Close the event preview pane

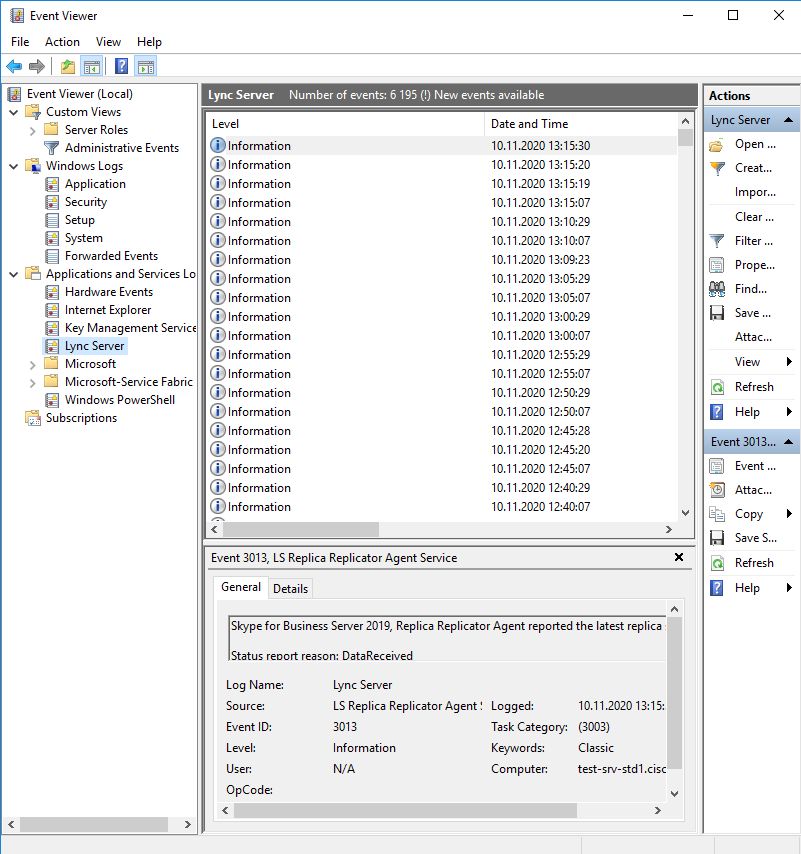(679, 557)
